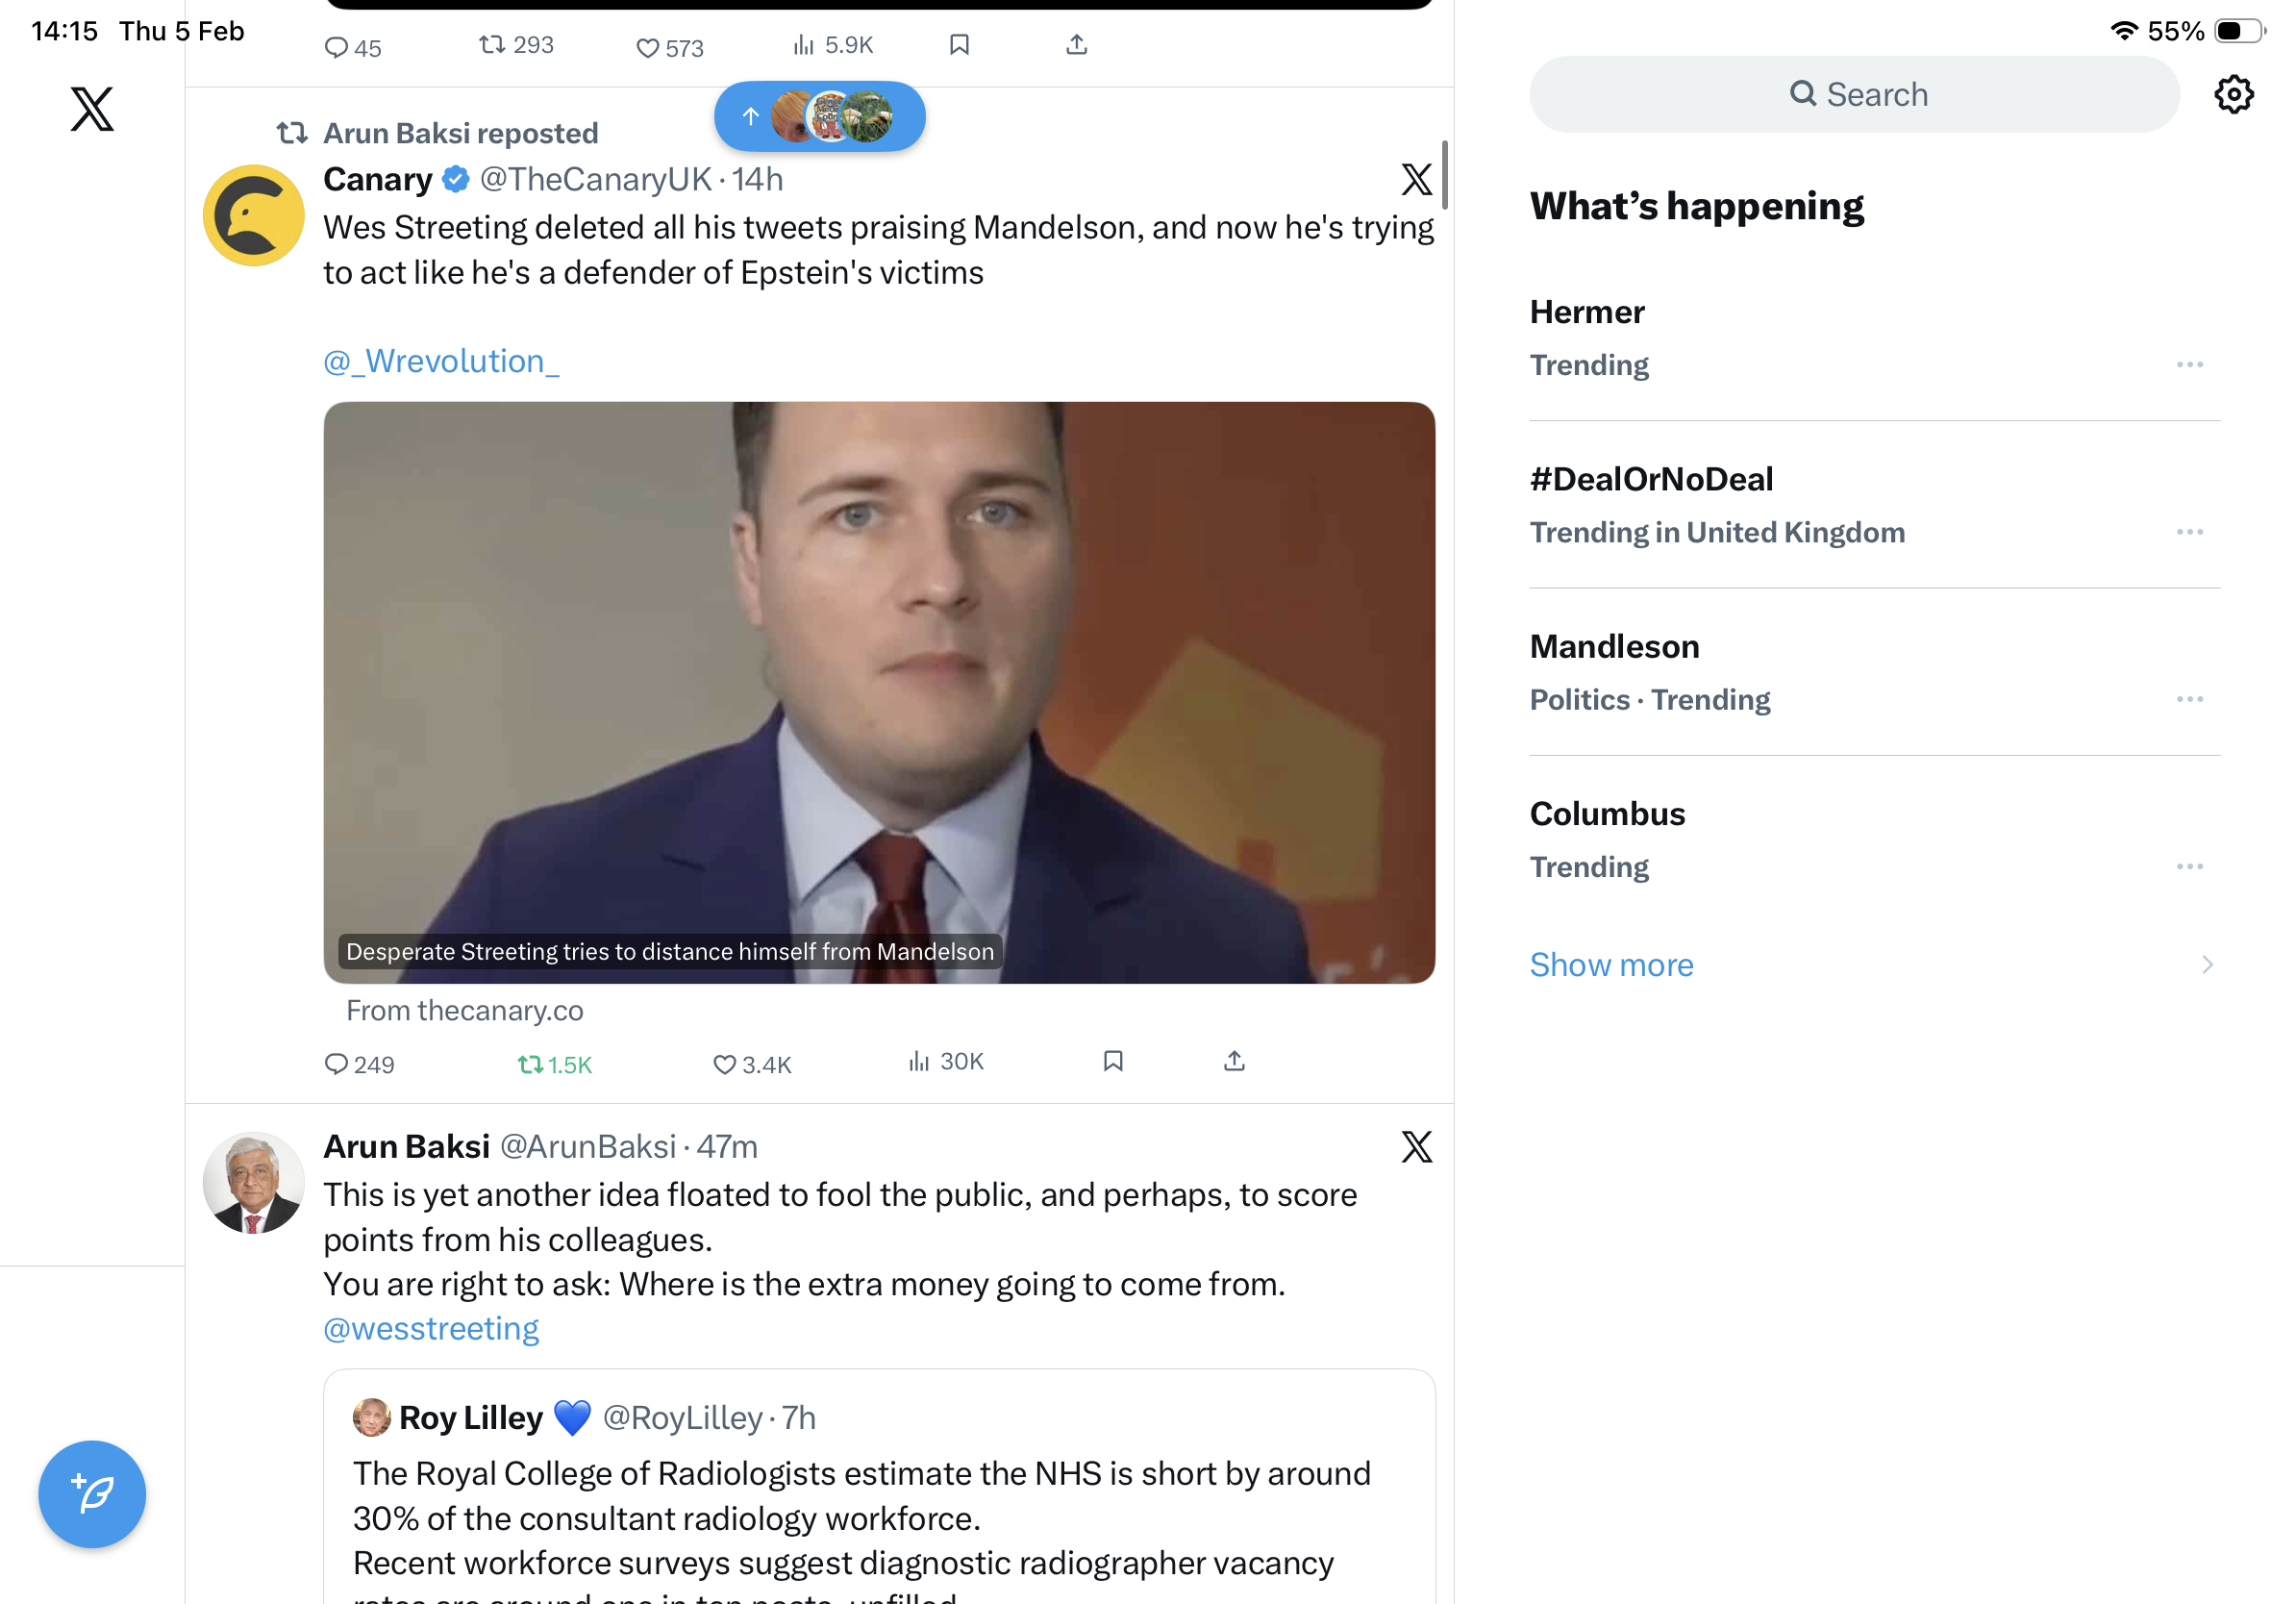Open the X home logo in sidebar

click(92, 108)
